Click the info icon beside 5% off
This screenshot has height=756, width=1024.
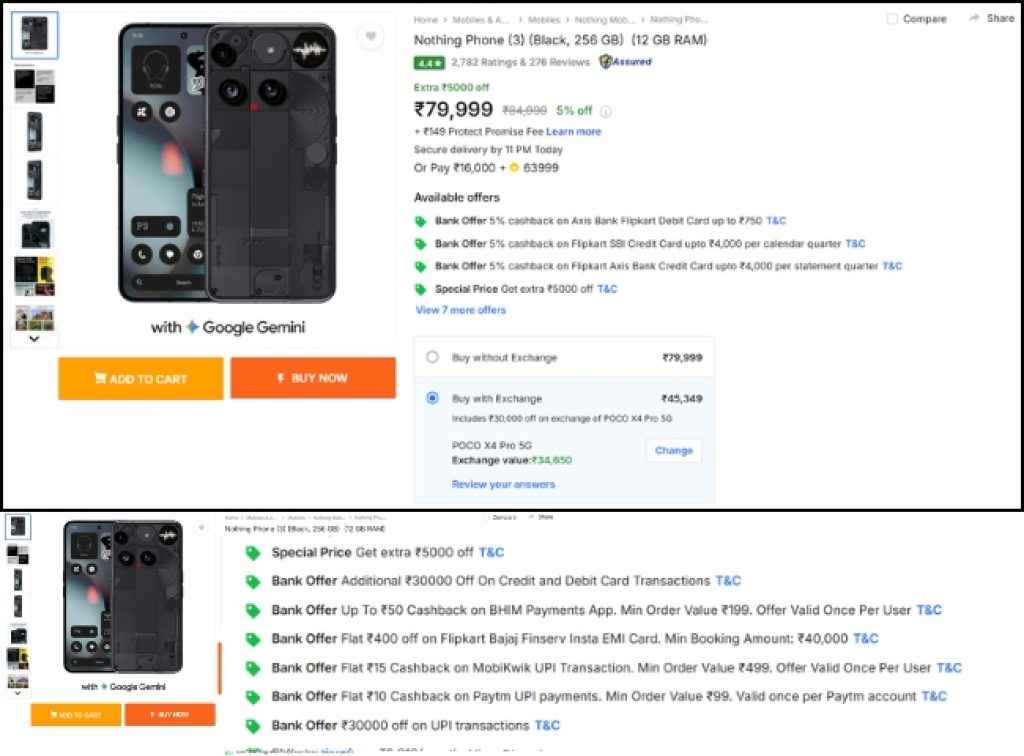coord(606,111)
